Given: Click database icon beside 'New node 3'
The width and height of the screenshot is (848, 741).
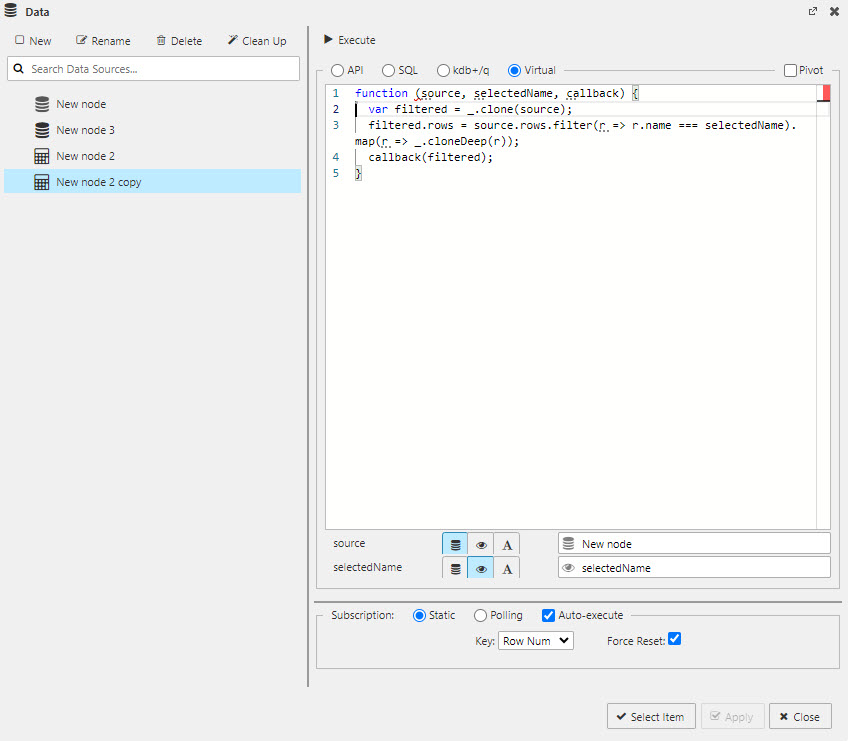Looking at the screenshot, I should (x=42, y=130).
